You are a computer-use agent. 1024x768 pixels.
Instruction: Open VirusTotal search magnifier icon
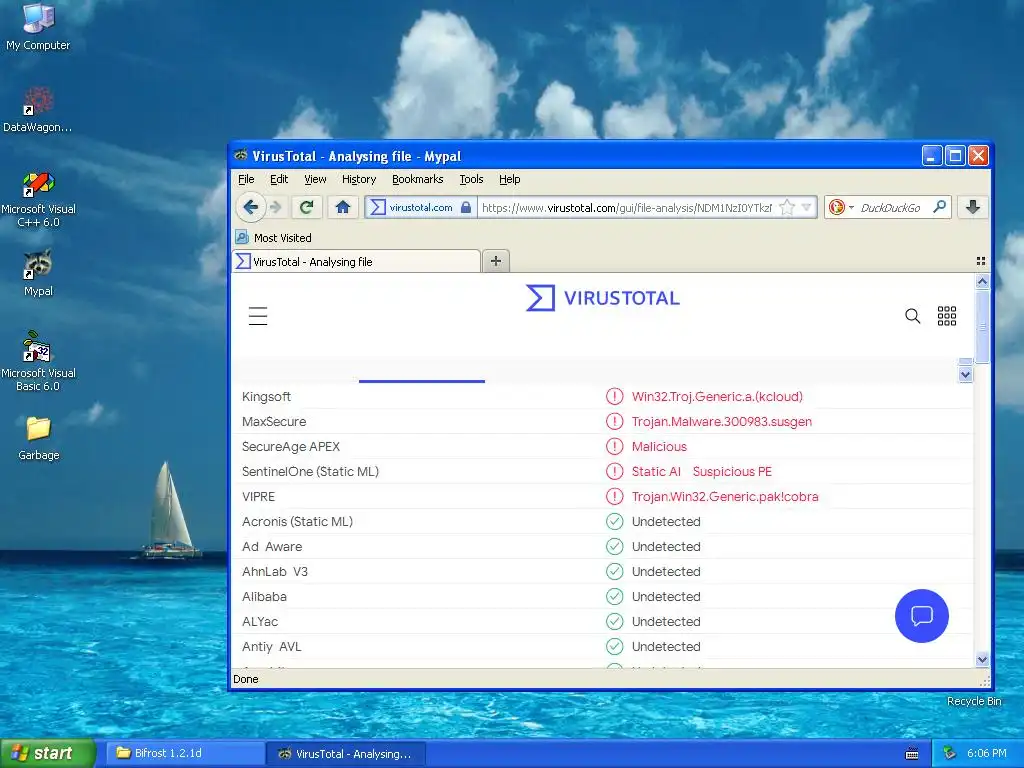[912, 316]
